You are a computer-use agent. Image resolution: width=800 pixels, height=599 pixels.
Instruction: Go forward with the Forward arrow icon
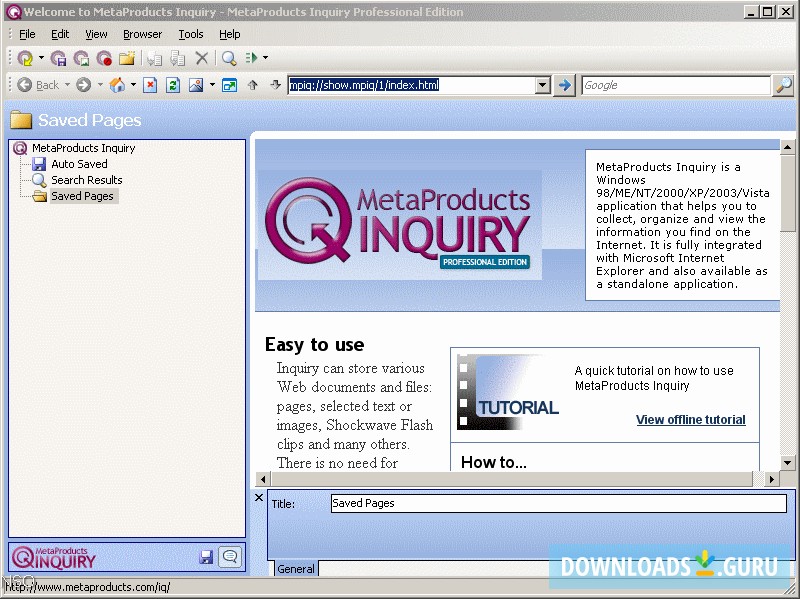point(84,85)
